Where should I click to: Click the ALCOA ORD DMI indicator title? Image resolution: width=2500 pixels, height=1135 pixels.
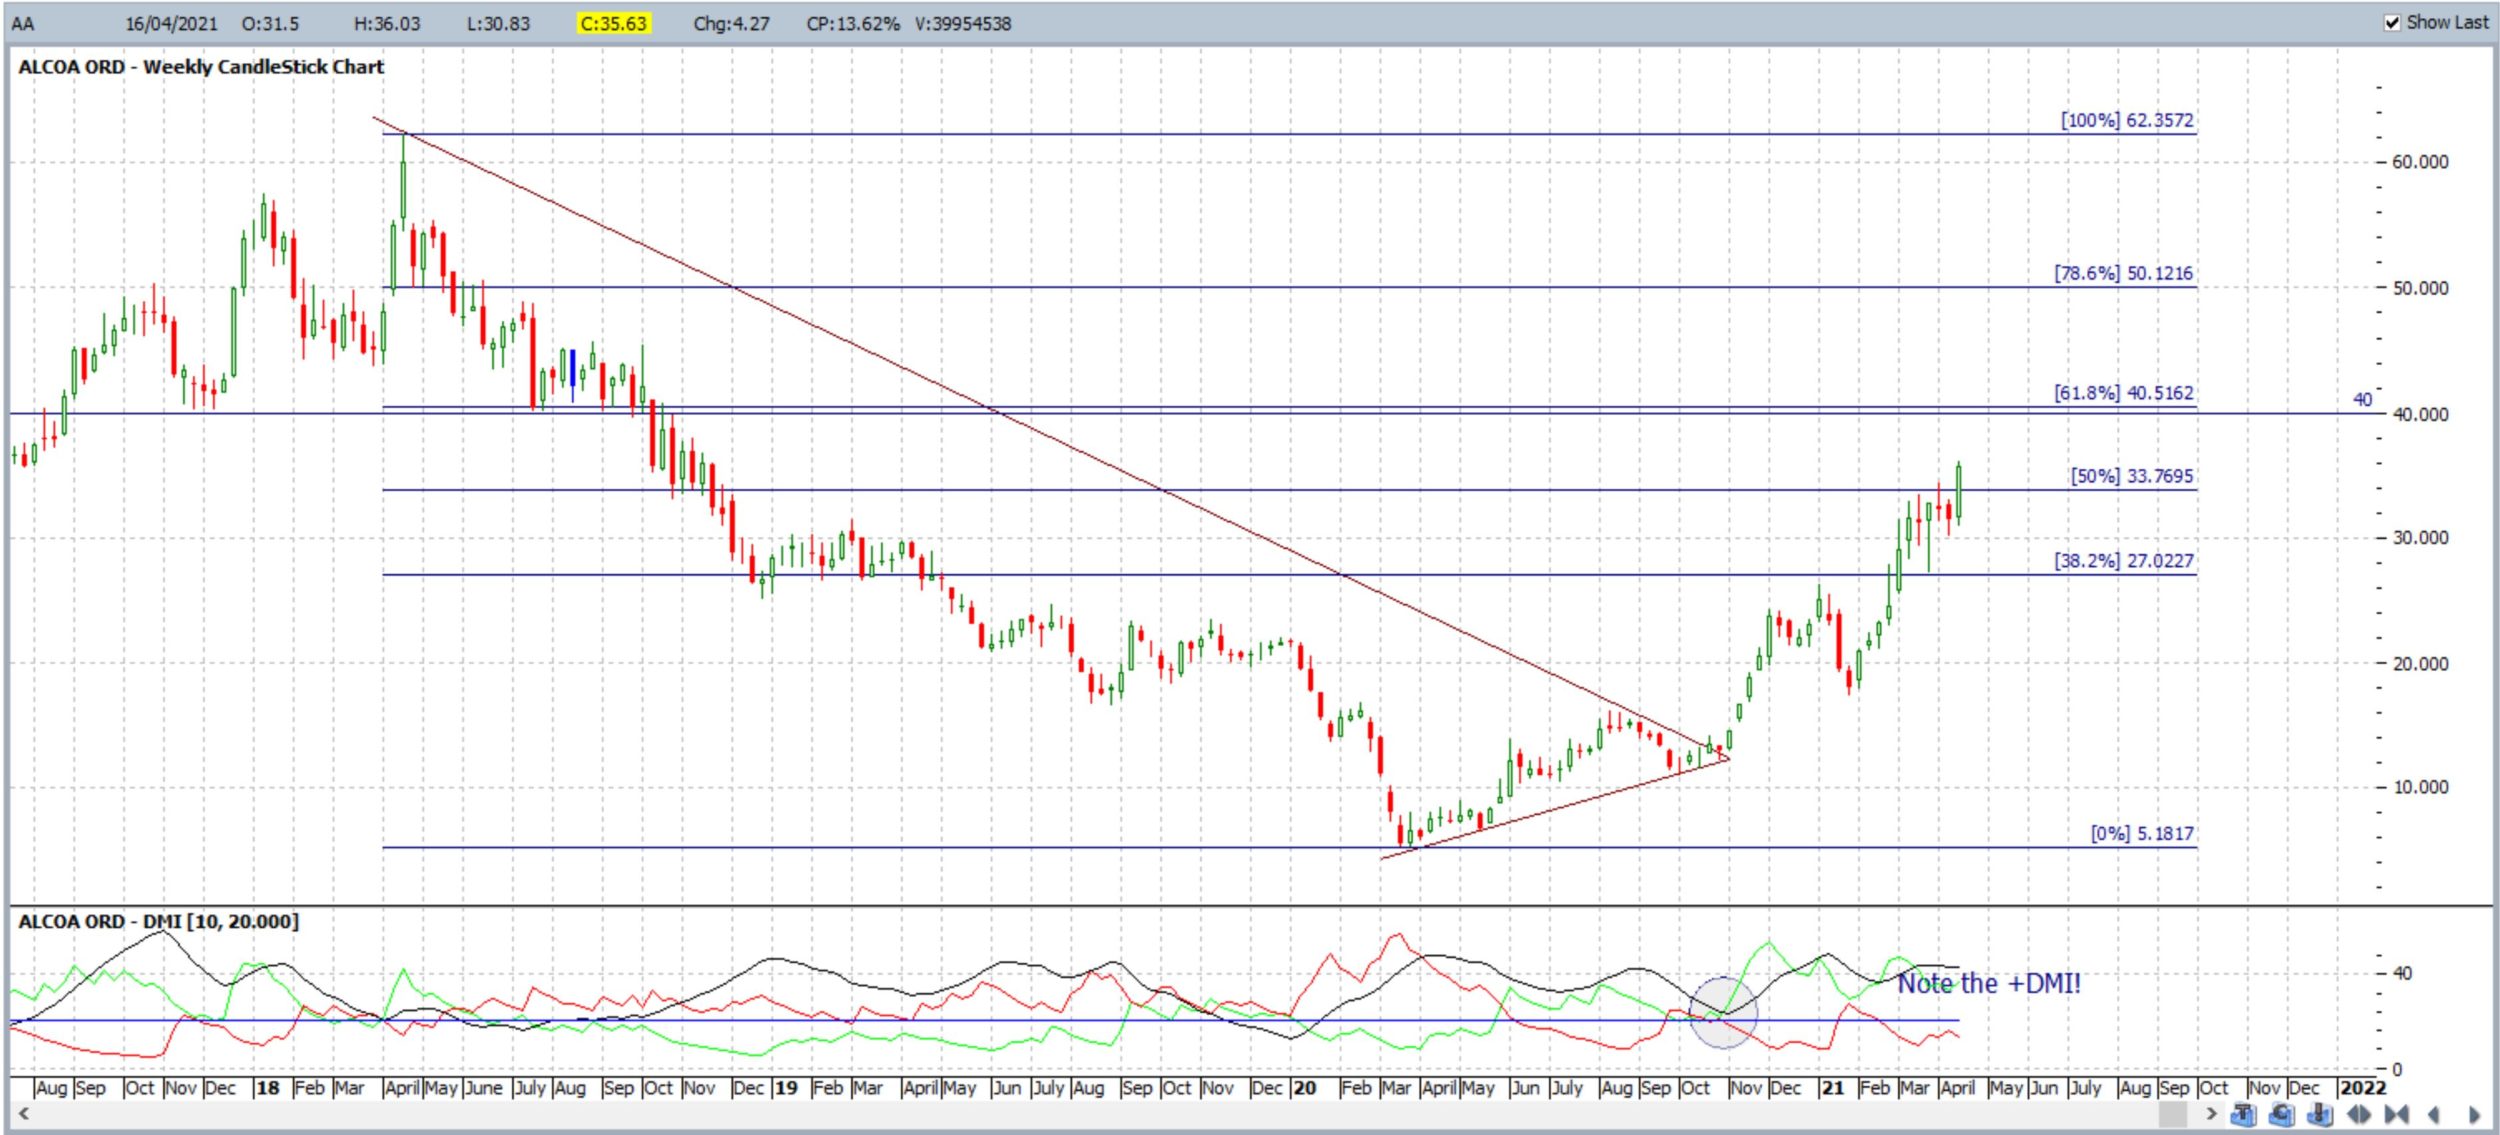(x=158, y=921)
